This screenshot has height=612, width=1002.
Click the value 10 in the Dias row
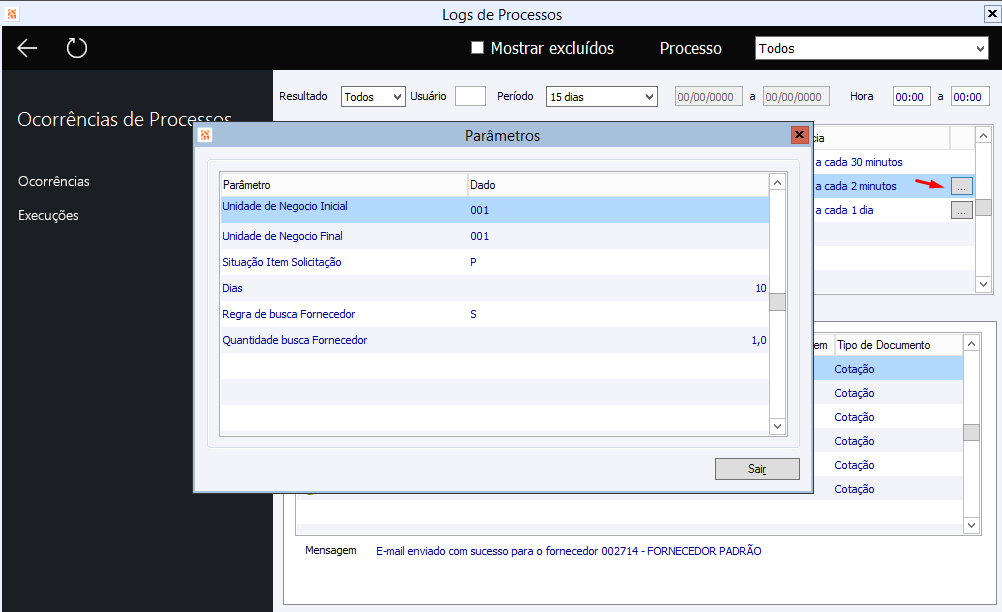(760, 288)
